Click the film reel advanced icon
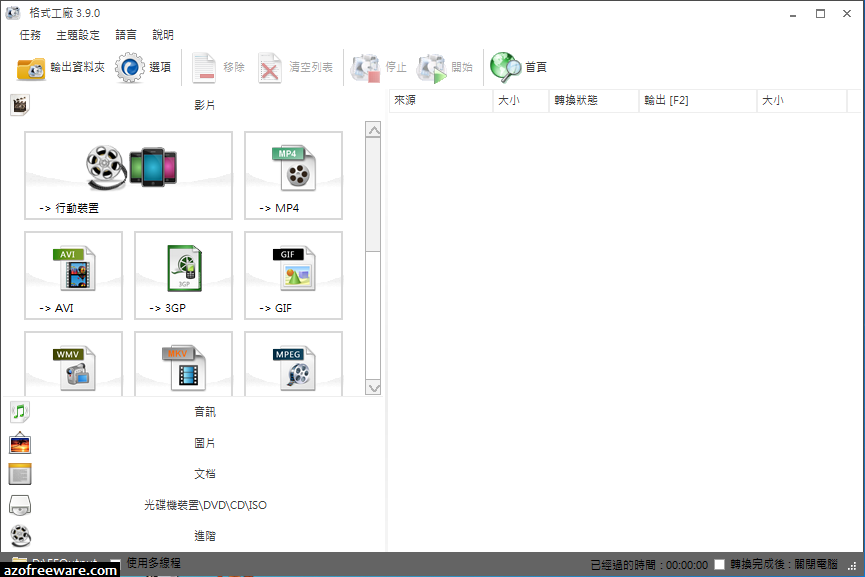This screenshot has width=865, height=577. (20, 536)
